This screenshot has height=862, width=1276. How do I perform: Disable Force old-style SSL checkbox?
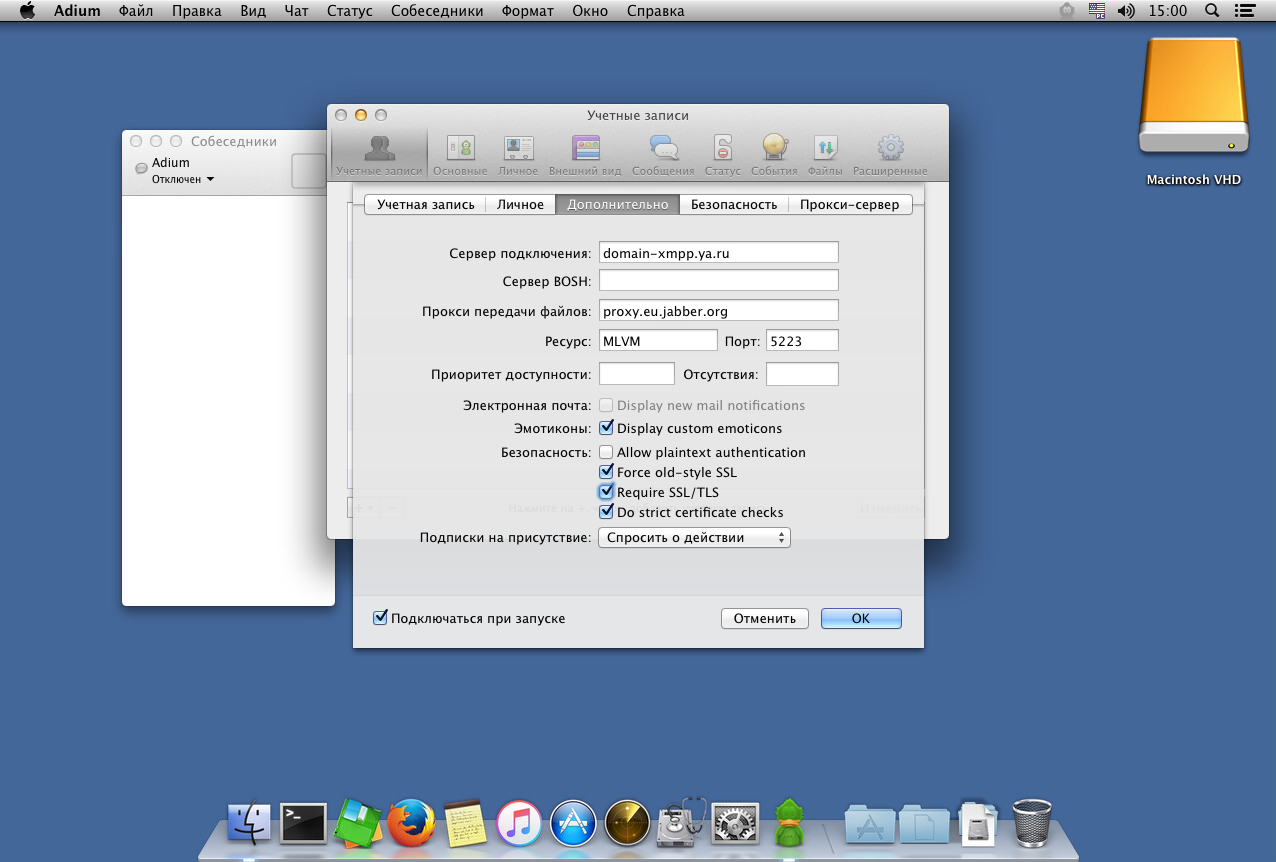click(x=606, y=472)
